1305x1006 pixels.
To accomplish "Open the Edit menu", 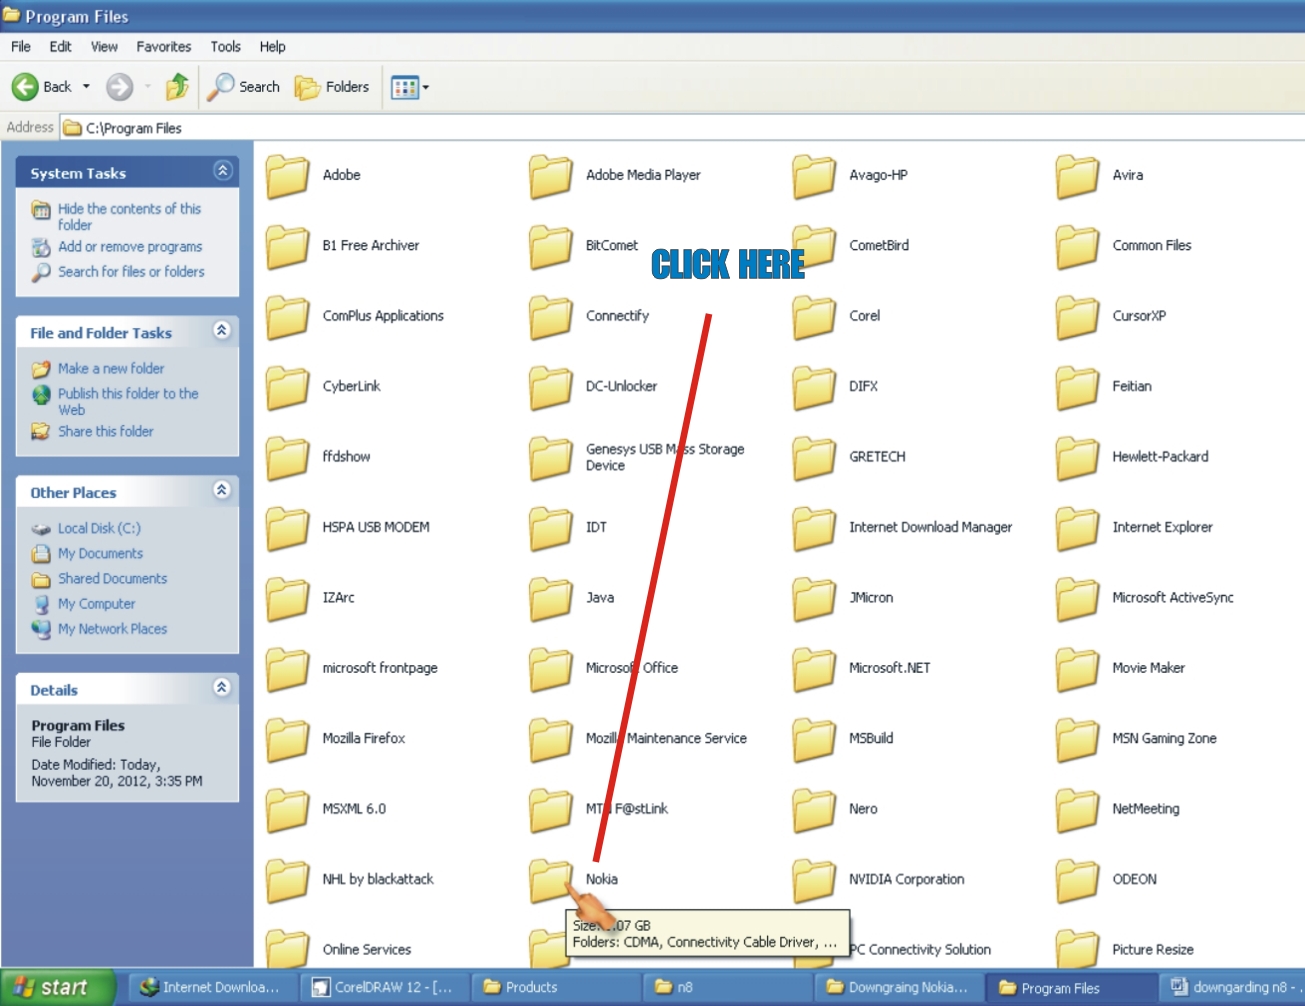I will pos(61,46).
